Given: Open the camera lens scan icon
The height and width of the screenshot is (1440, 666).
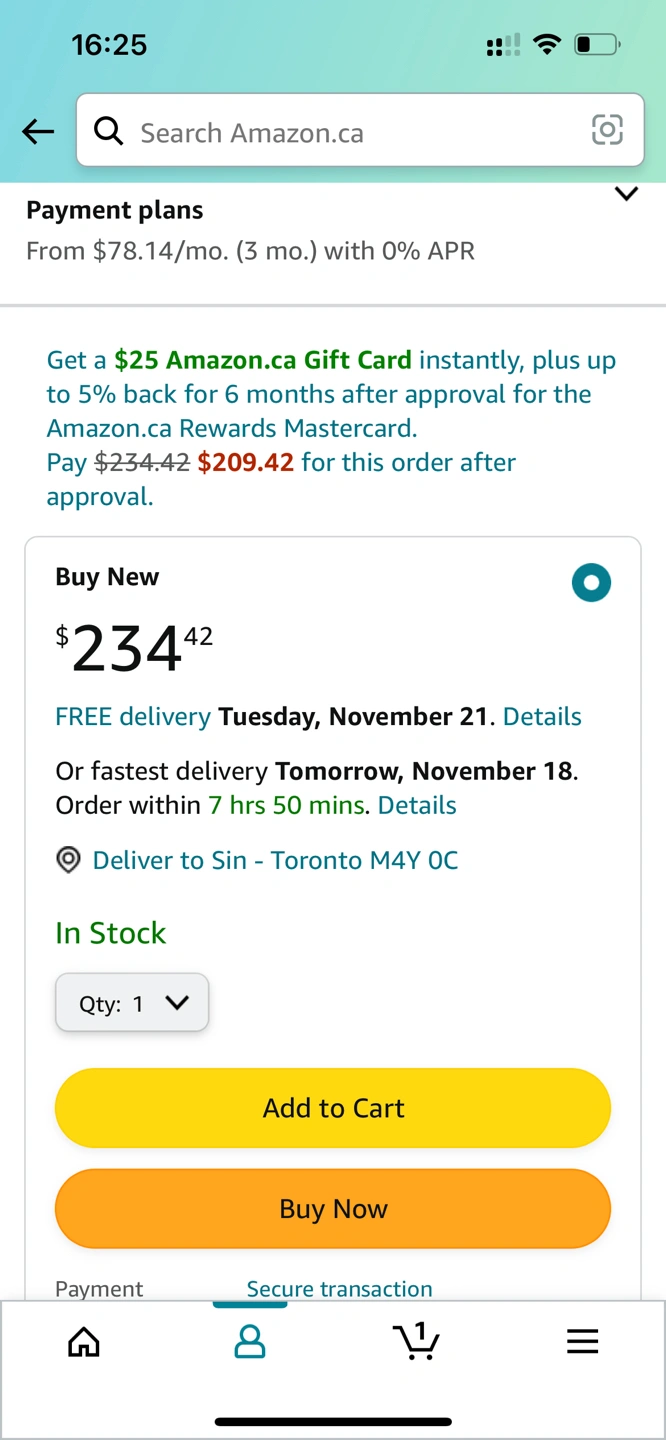Looking at the screenshot, I should point(607,130).
